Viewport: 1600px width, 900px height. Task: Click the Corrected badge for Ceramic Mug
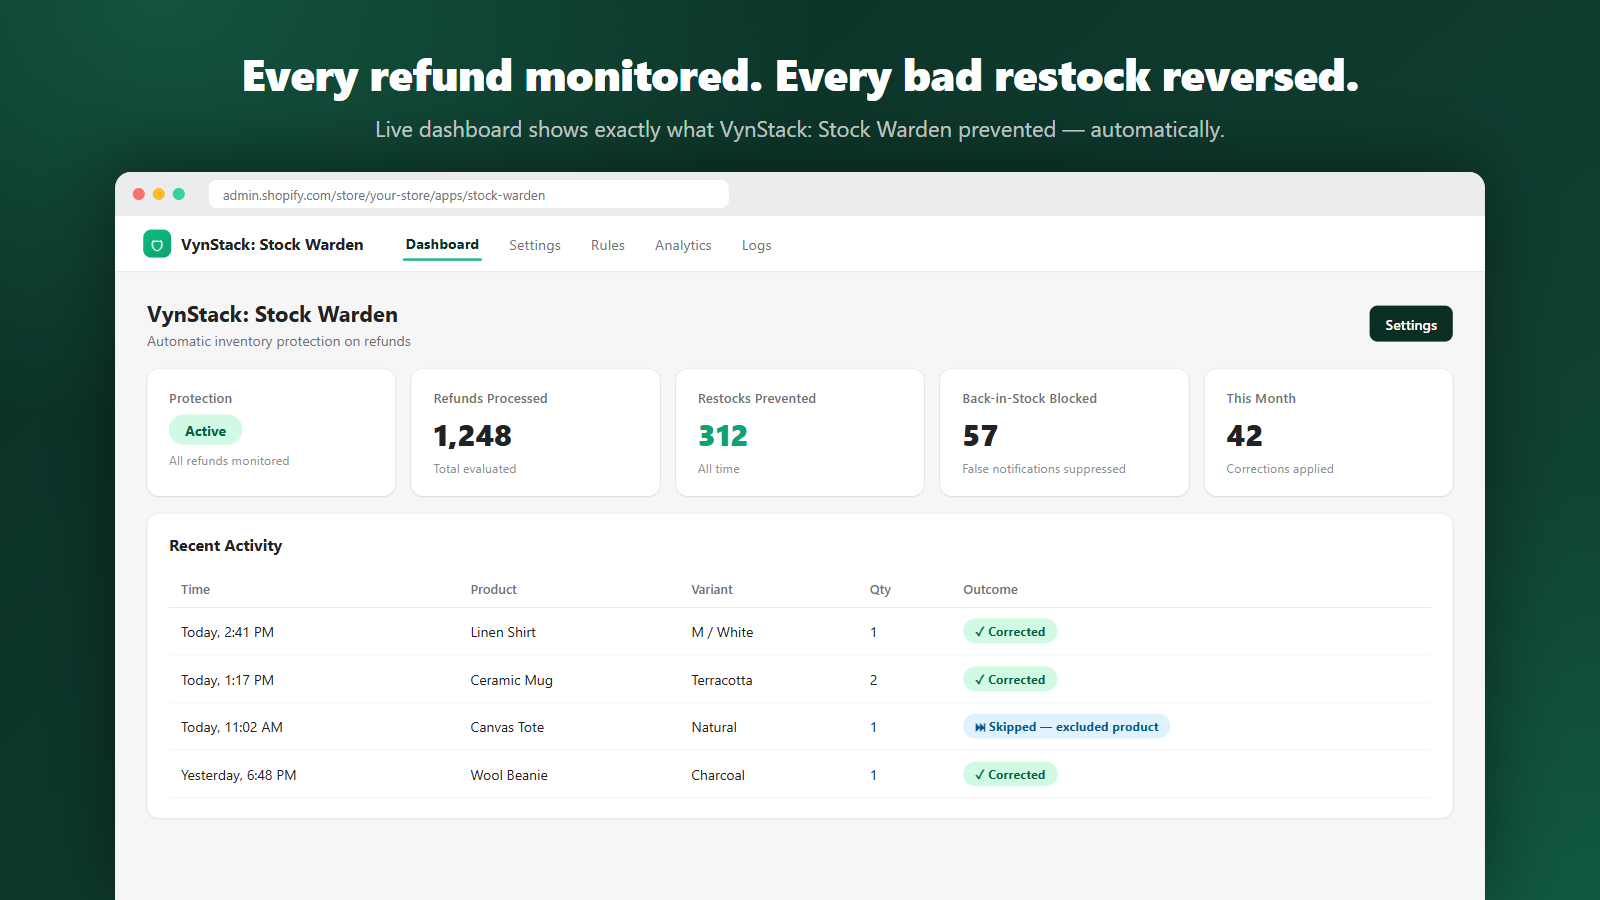click(x=1010, y=679)
